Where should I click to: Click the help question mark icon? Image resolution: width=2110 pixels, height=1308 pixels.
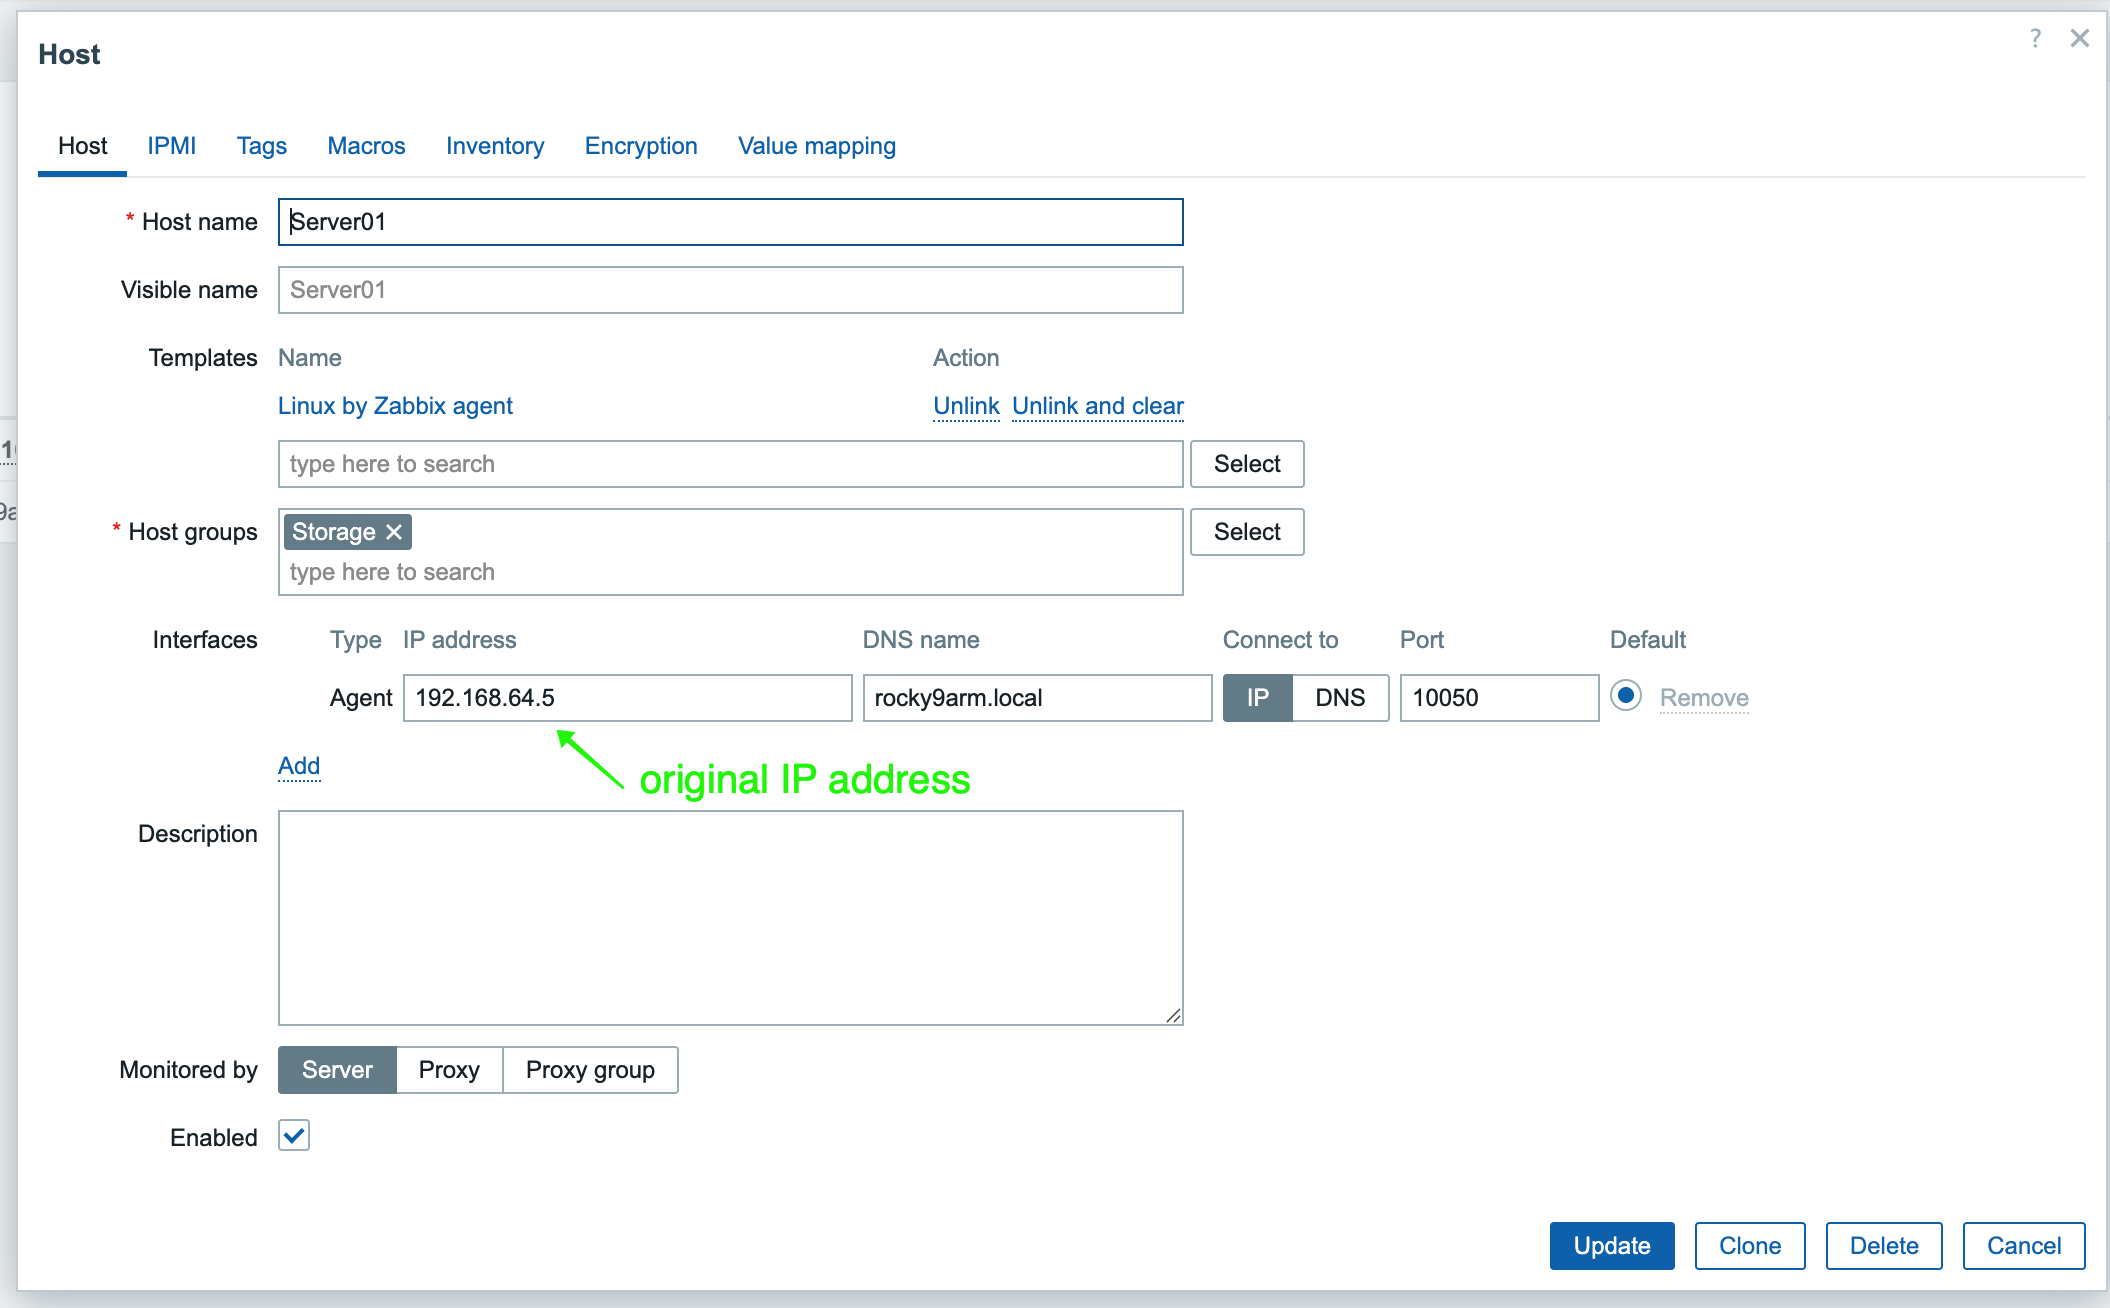click(2035, 39)
